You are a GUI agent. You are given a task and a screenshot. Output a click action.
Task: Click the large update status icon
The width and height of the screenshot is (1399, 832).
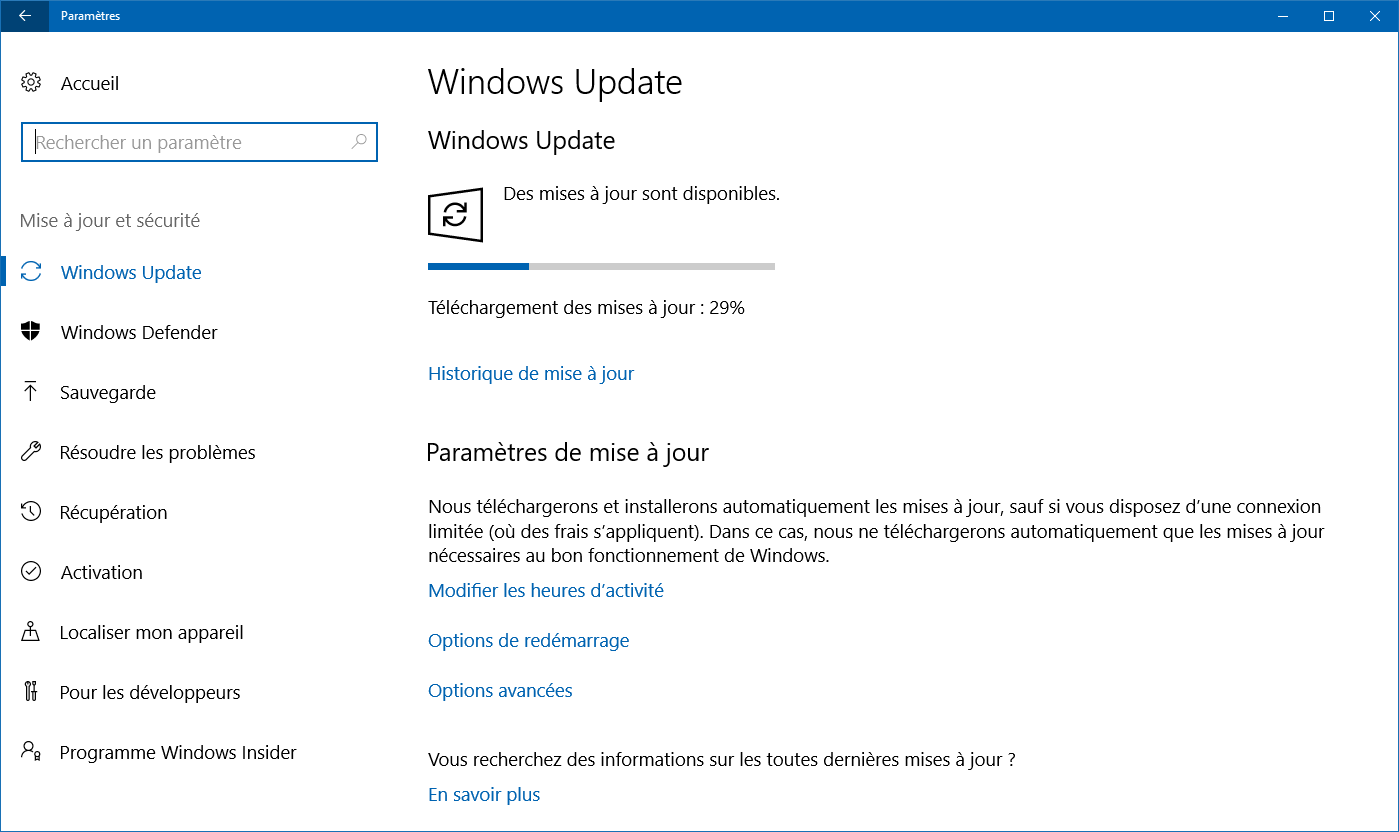[456, 214]
